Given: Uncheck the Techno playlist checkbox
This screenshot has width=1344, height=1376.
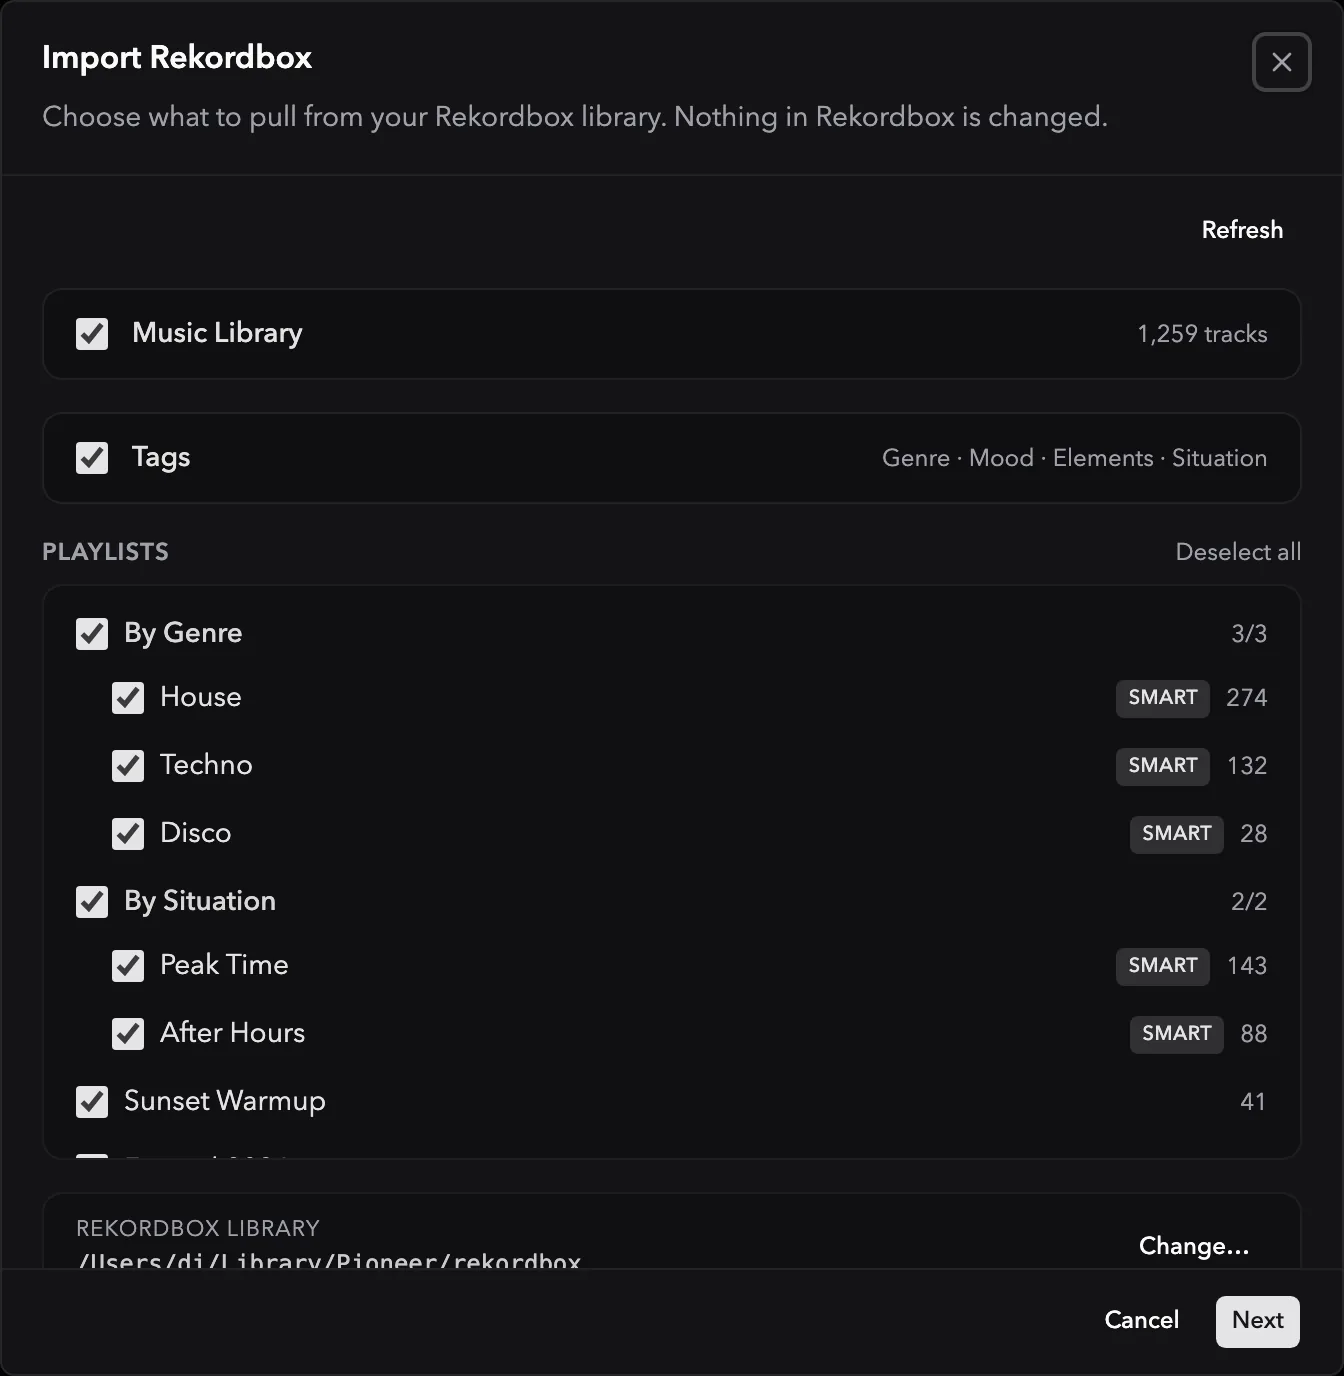Looking at the screenshot, I should 128,766.
